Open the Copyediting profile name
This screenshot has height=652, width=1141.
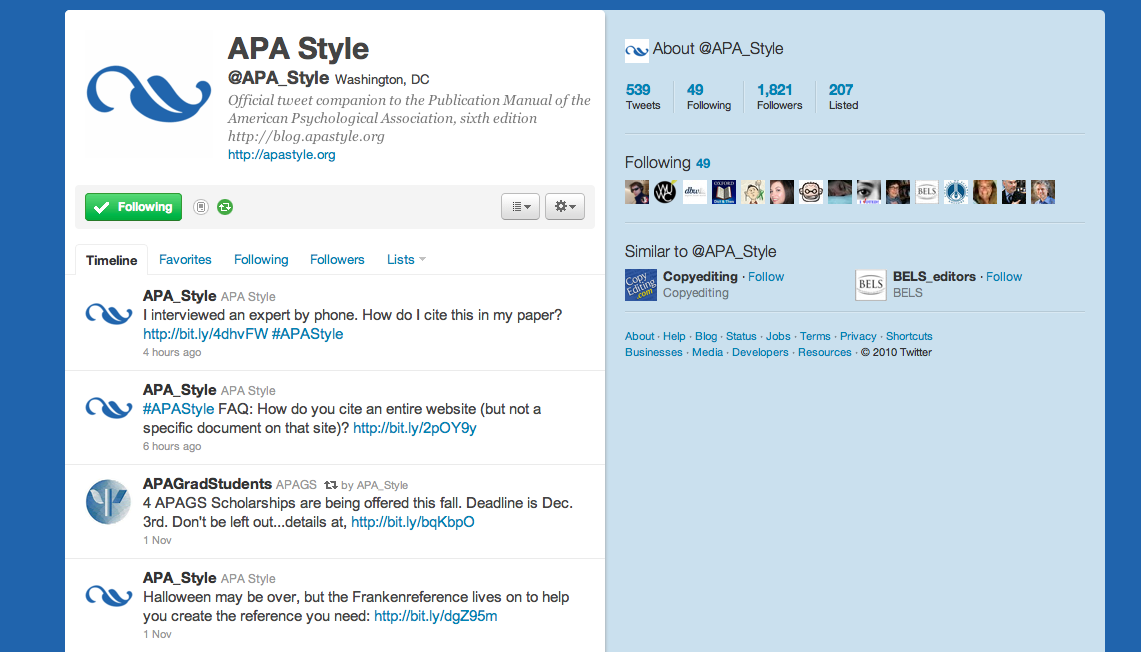click(x=700, y=277)
